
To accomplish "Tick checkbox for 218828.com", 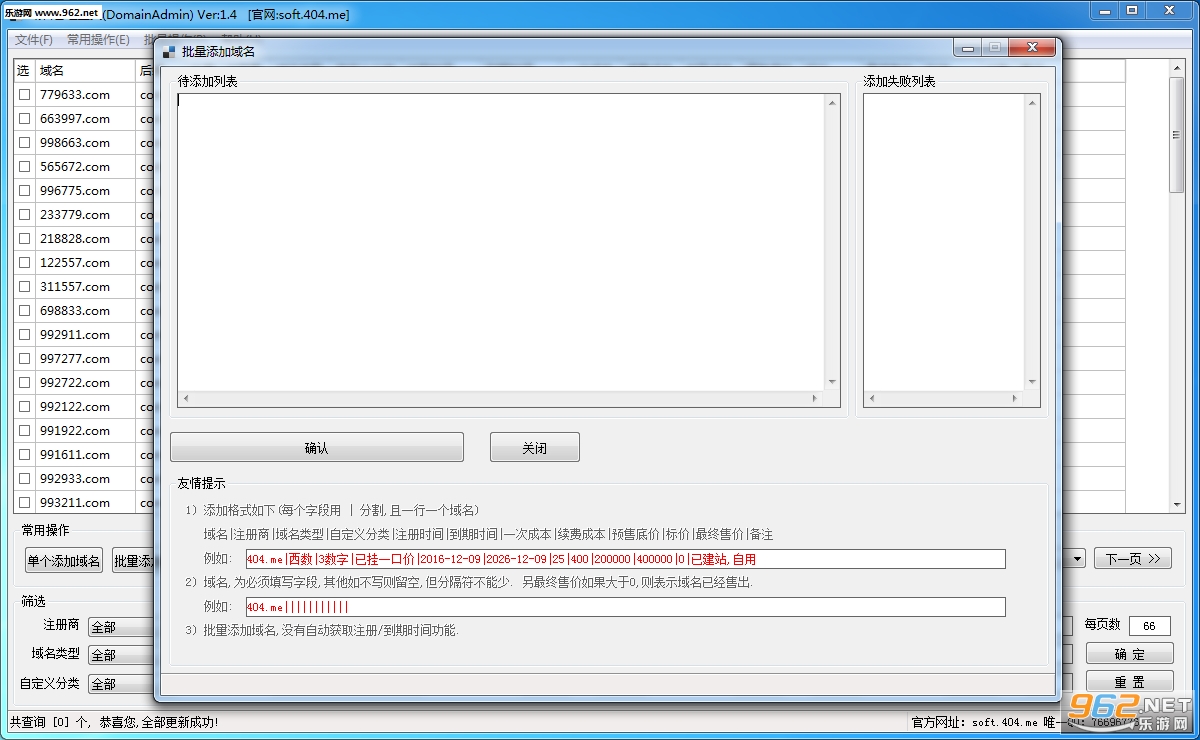I will (x=25, y=239).
